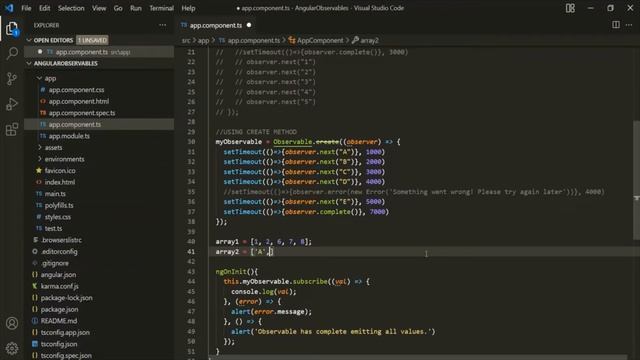Click app.component.ts in Open Editors list

point(82,52)
